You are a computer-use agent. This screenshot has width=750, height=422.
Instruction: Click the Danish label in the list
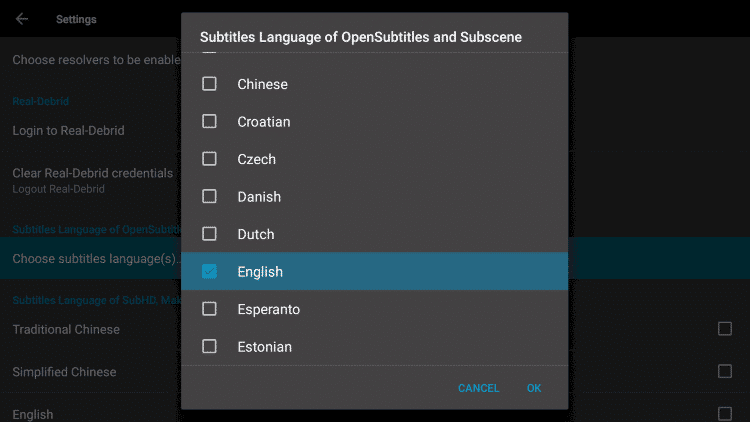click(x=259, y=197)
